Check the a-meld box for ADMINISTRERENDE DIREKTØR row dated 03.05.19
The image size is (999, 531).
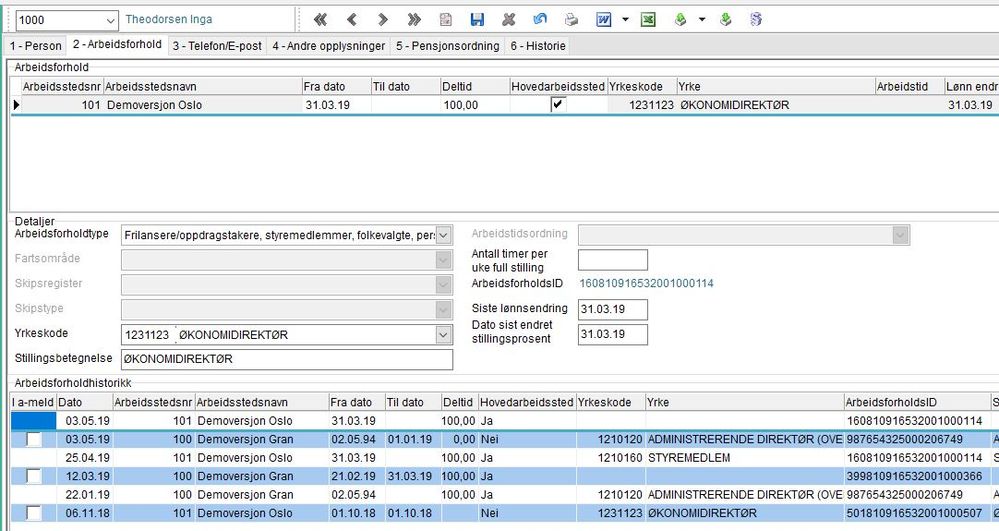33,439
